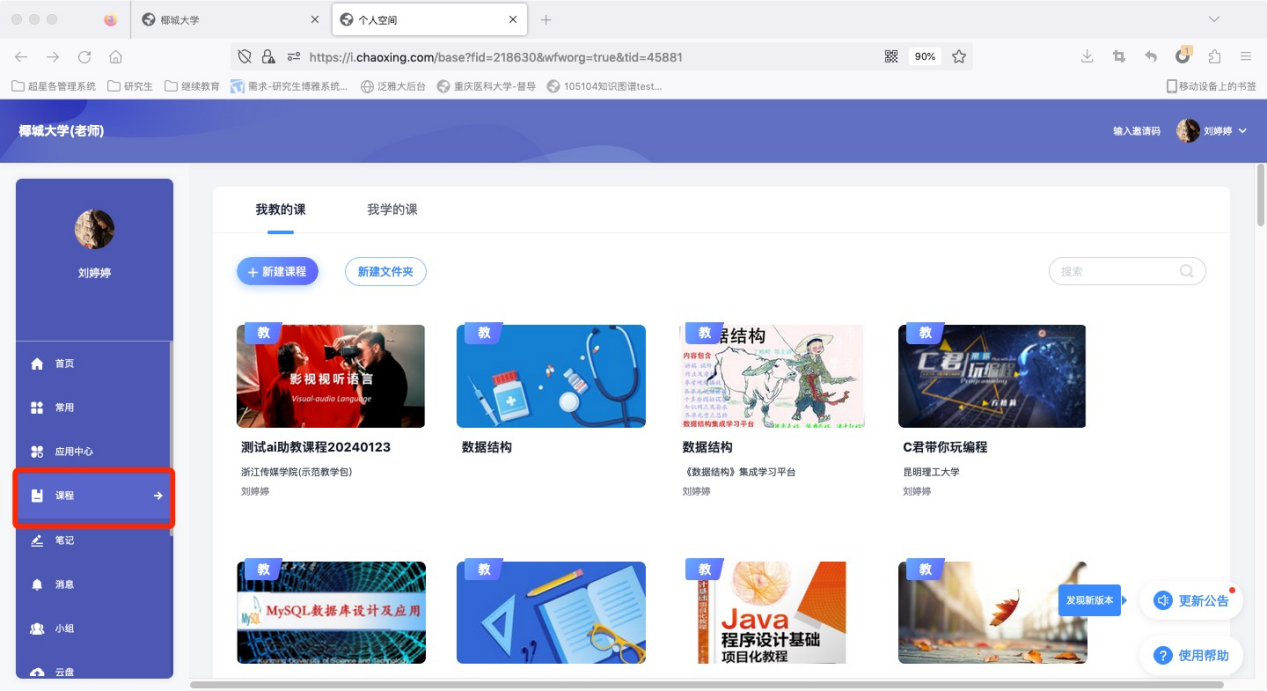
Task: Switch to 我学的课 tab
Action: [x=392, y=210]
